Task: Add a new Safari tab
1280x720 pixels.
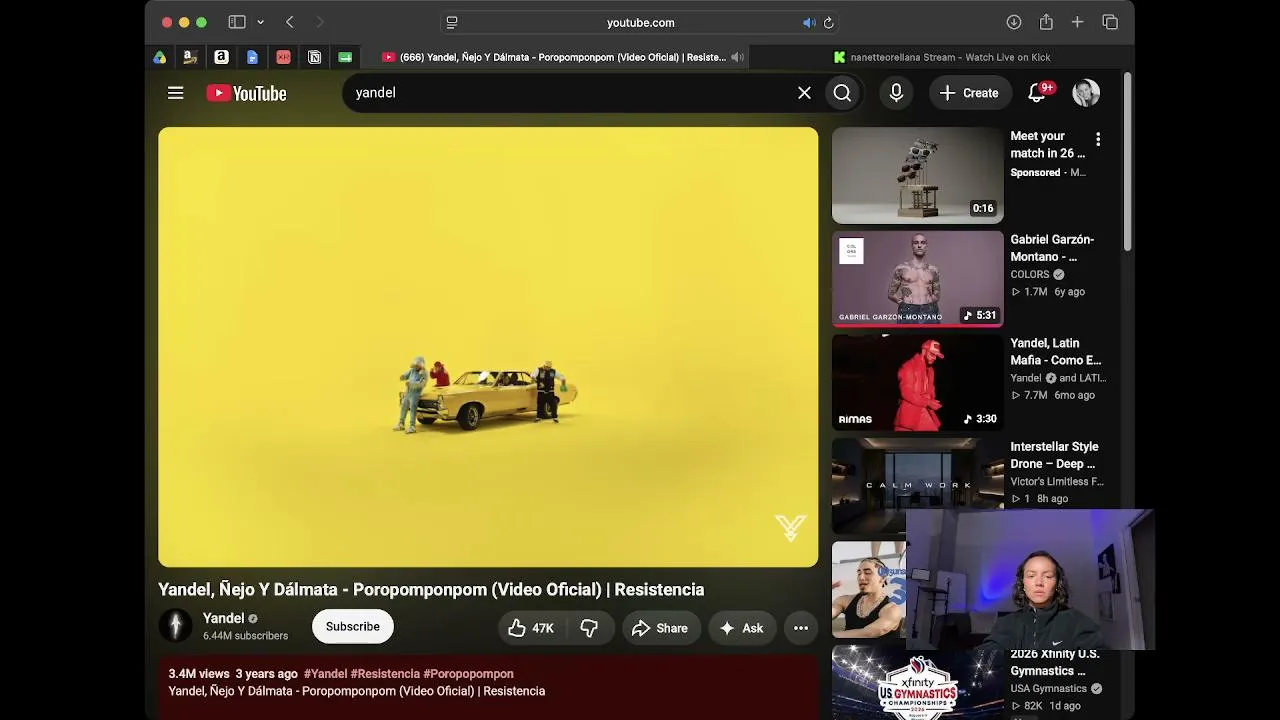Action: [1077, 22]
